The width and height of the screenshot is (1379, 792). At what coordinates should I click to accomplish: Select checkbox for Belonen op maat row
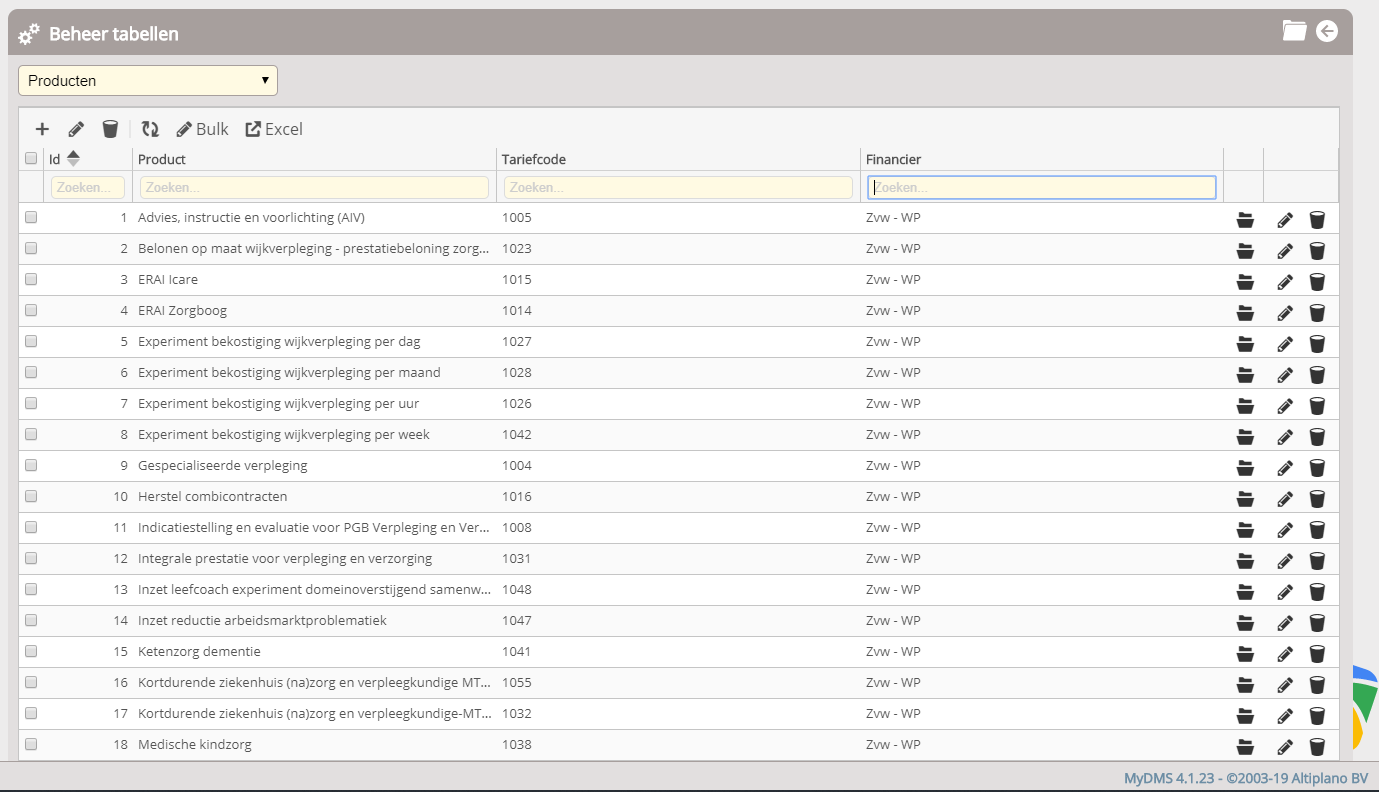tap(31, 248)
